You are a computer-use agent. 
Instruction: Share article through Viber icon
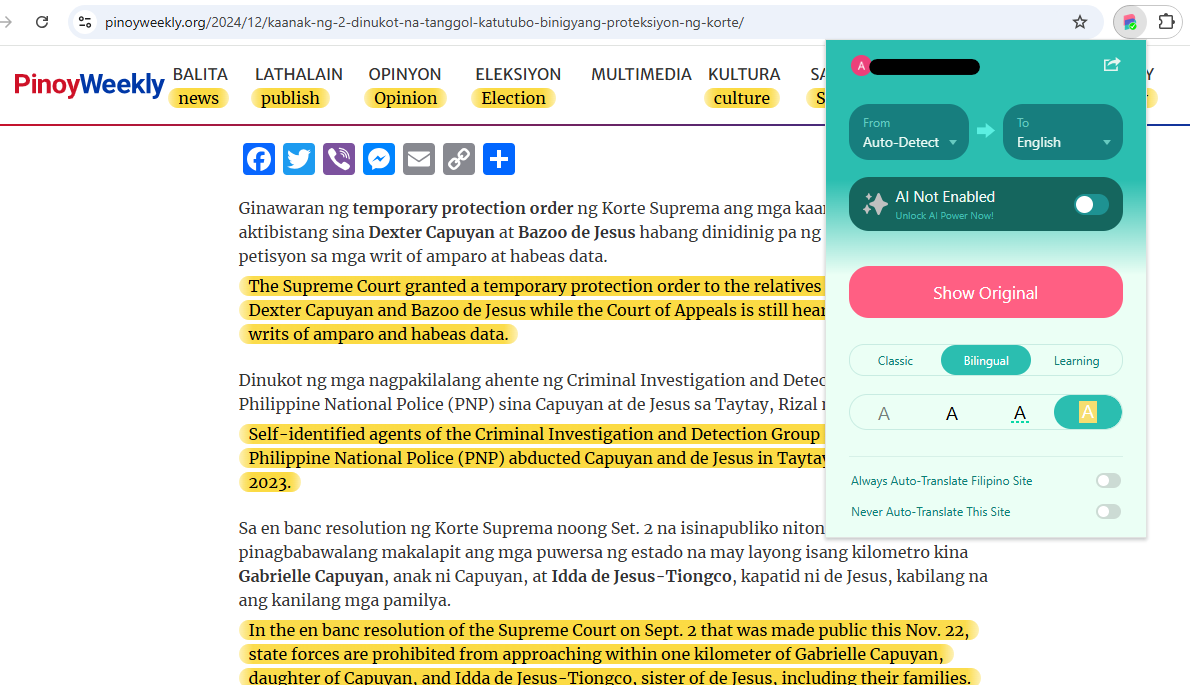pos(339,160)
